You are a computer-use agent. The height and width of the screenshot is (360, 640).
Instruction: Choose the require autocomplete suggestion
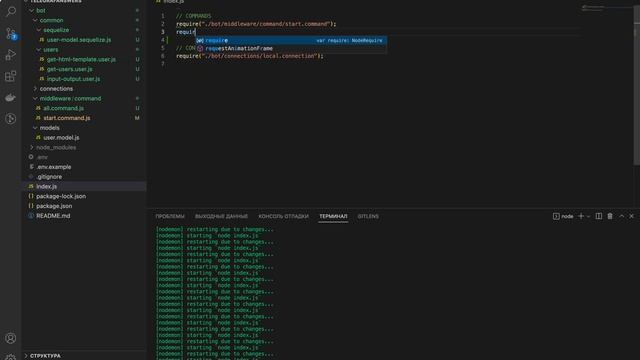click(x=291, y=40)
